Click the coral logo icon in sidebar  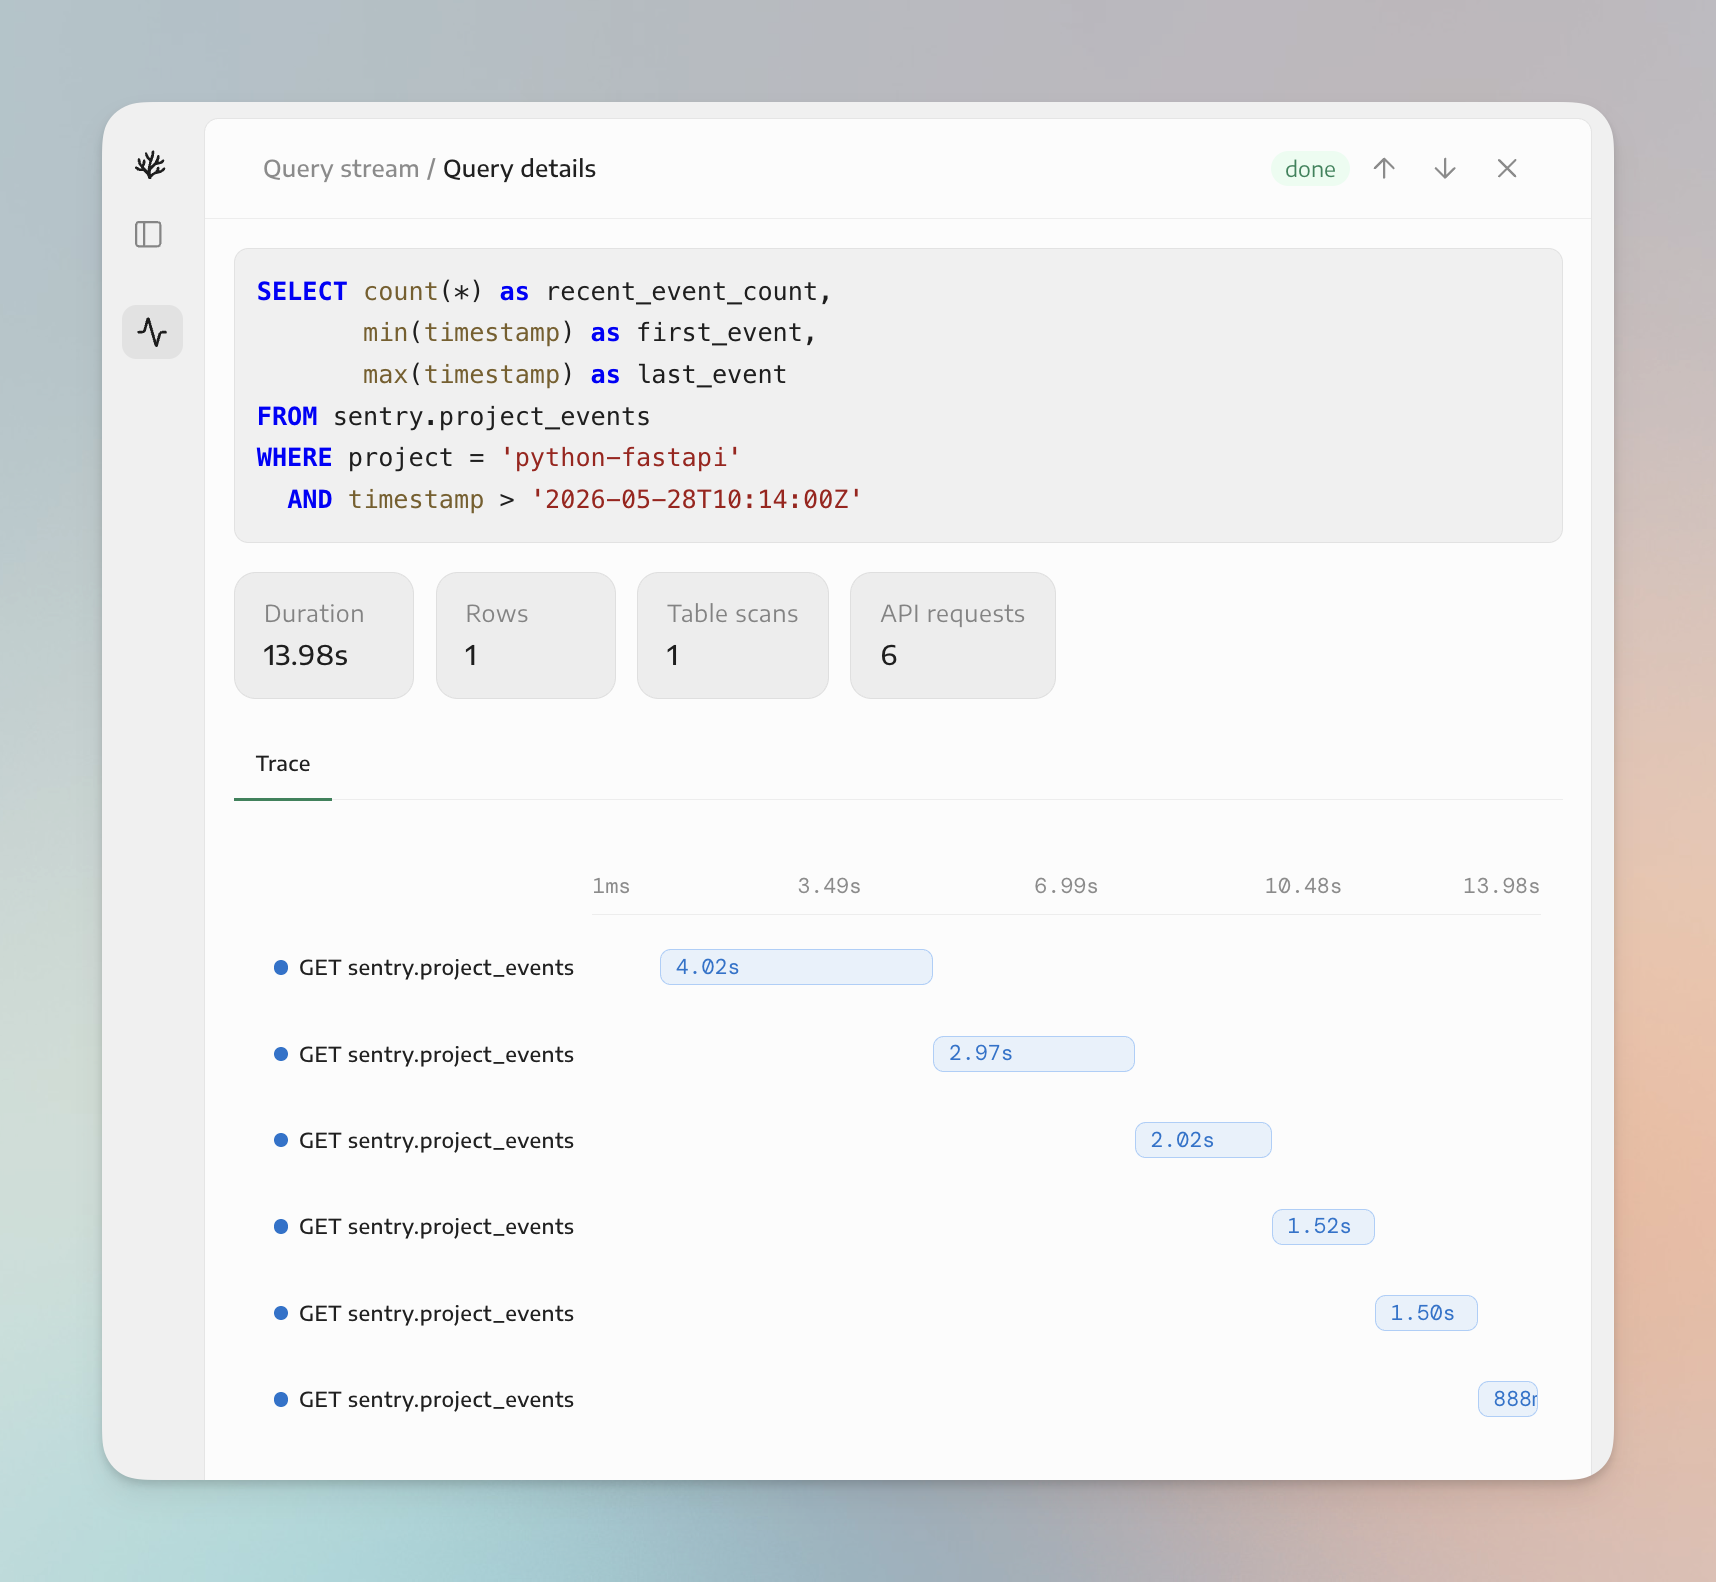[150, 165]
